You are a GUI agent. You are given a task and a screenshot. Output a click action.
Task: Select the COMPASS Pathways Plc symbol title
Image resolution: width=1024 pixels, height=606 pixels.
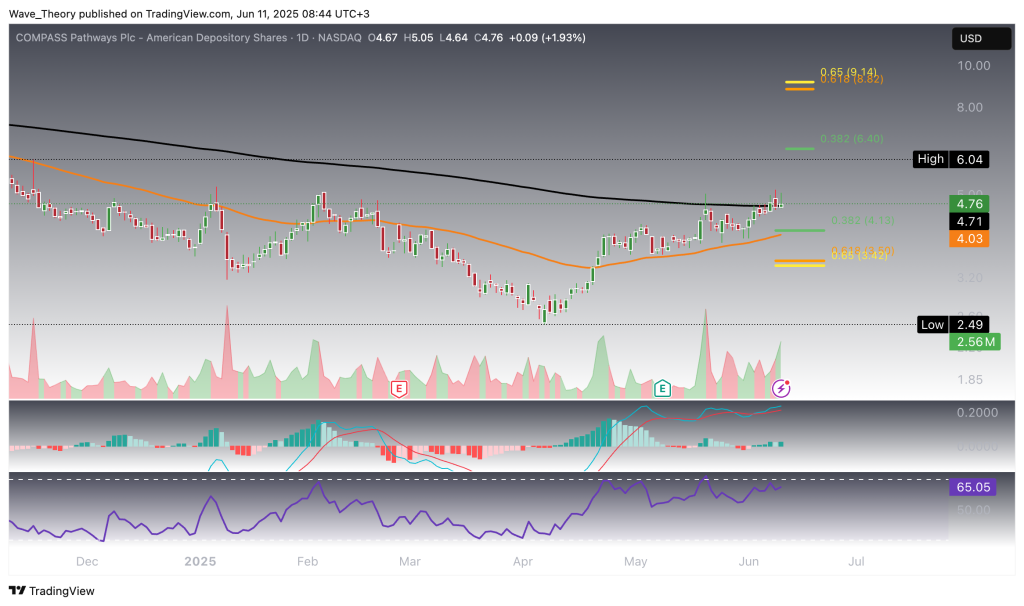coord(151,38)
